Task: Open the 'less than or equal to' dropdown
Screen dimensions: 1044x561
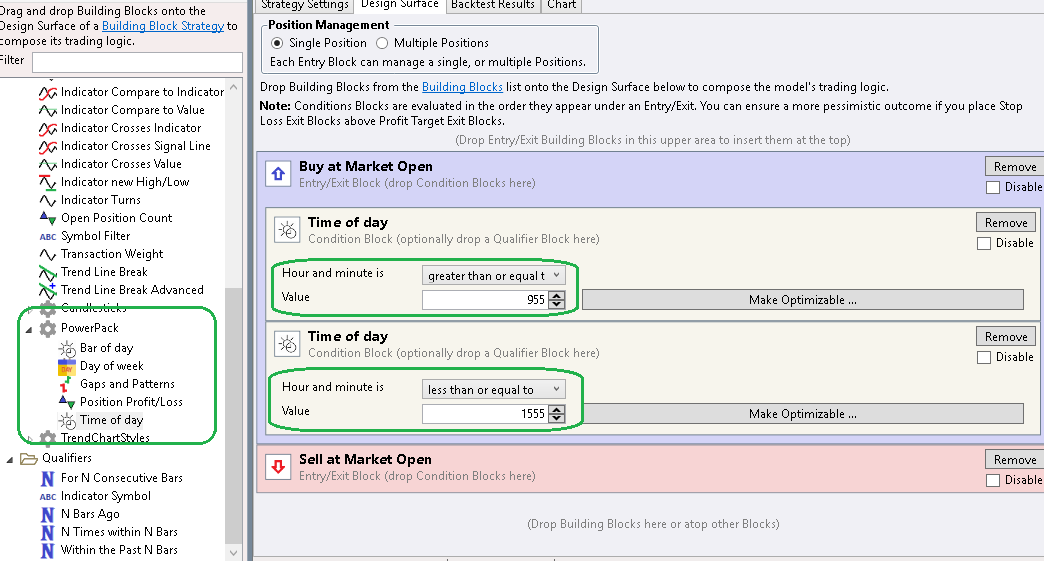Action: point(494,389)
